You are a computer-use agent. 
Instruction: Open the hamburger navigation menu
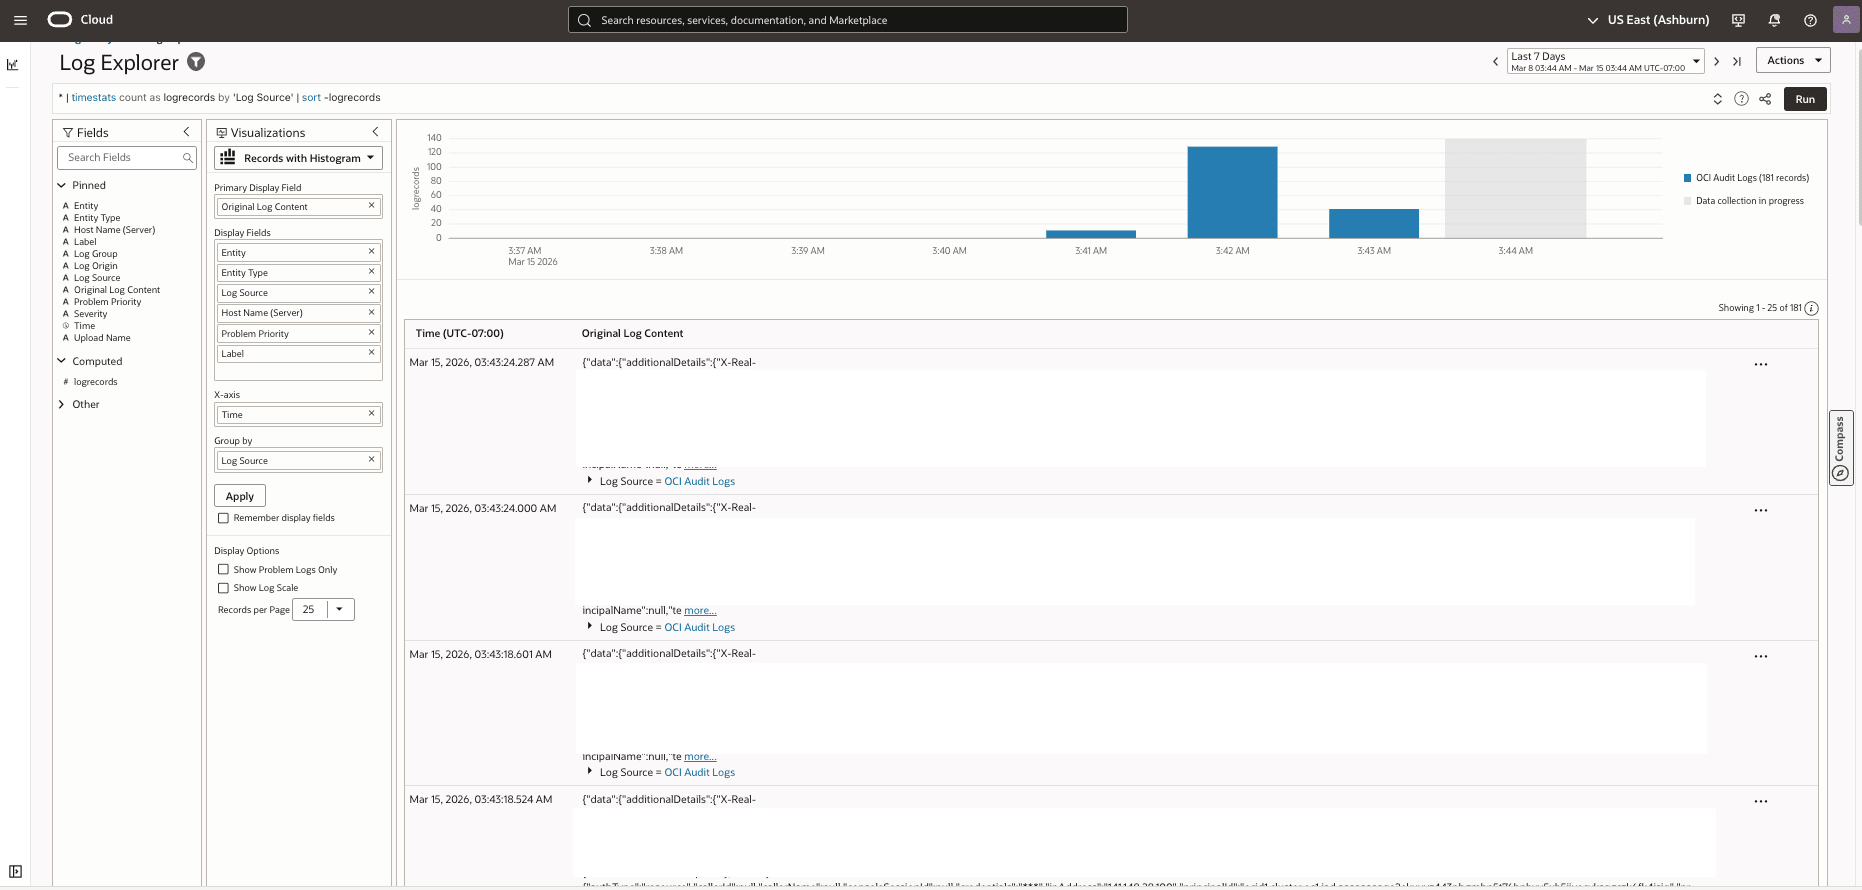[20, 20]
